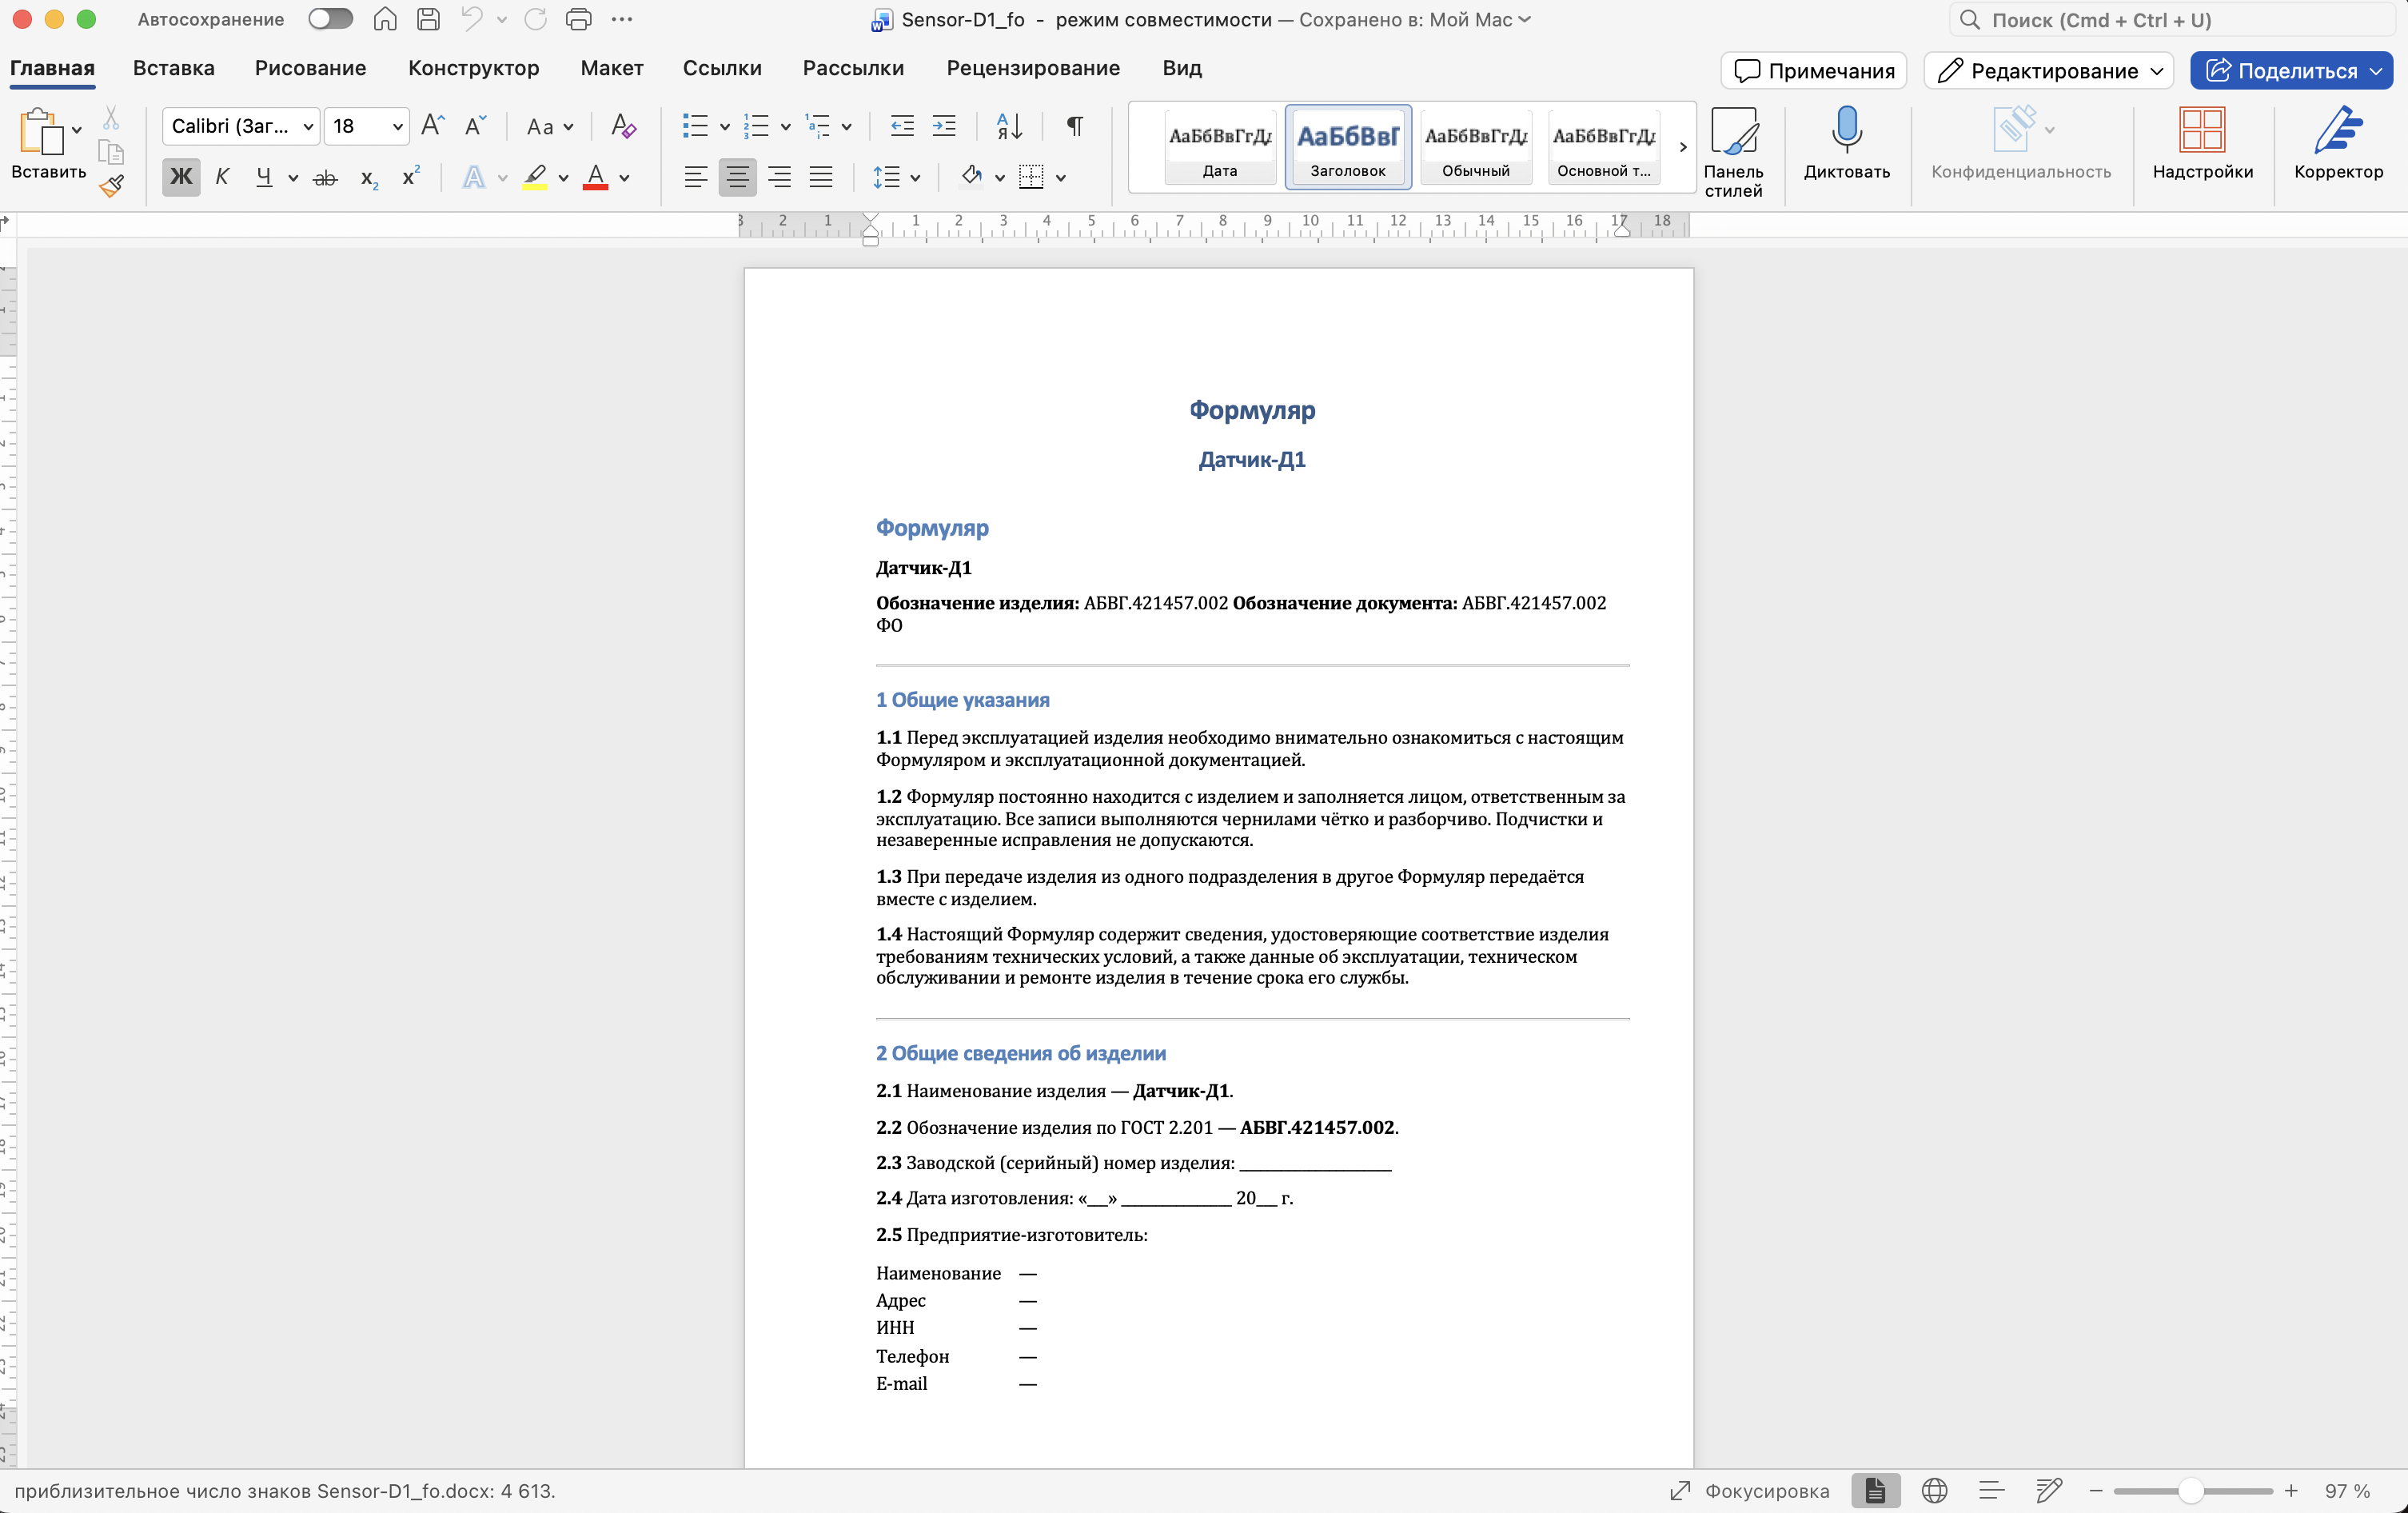Image resolution: width=2408 pixels, height=1513 pixels.
Task: Click the Copy icon in clipboard group
Action: (x=111, y=152)
